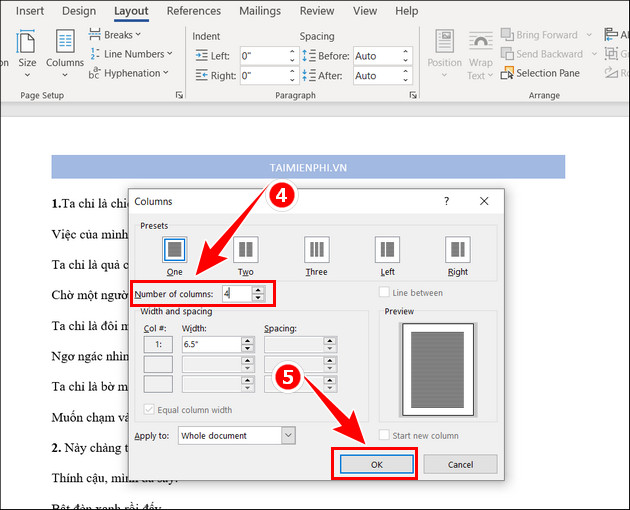Click the TAIMIENPHI.VN header banner
This screenshot has width=630, height=510.
308,167
